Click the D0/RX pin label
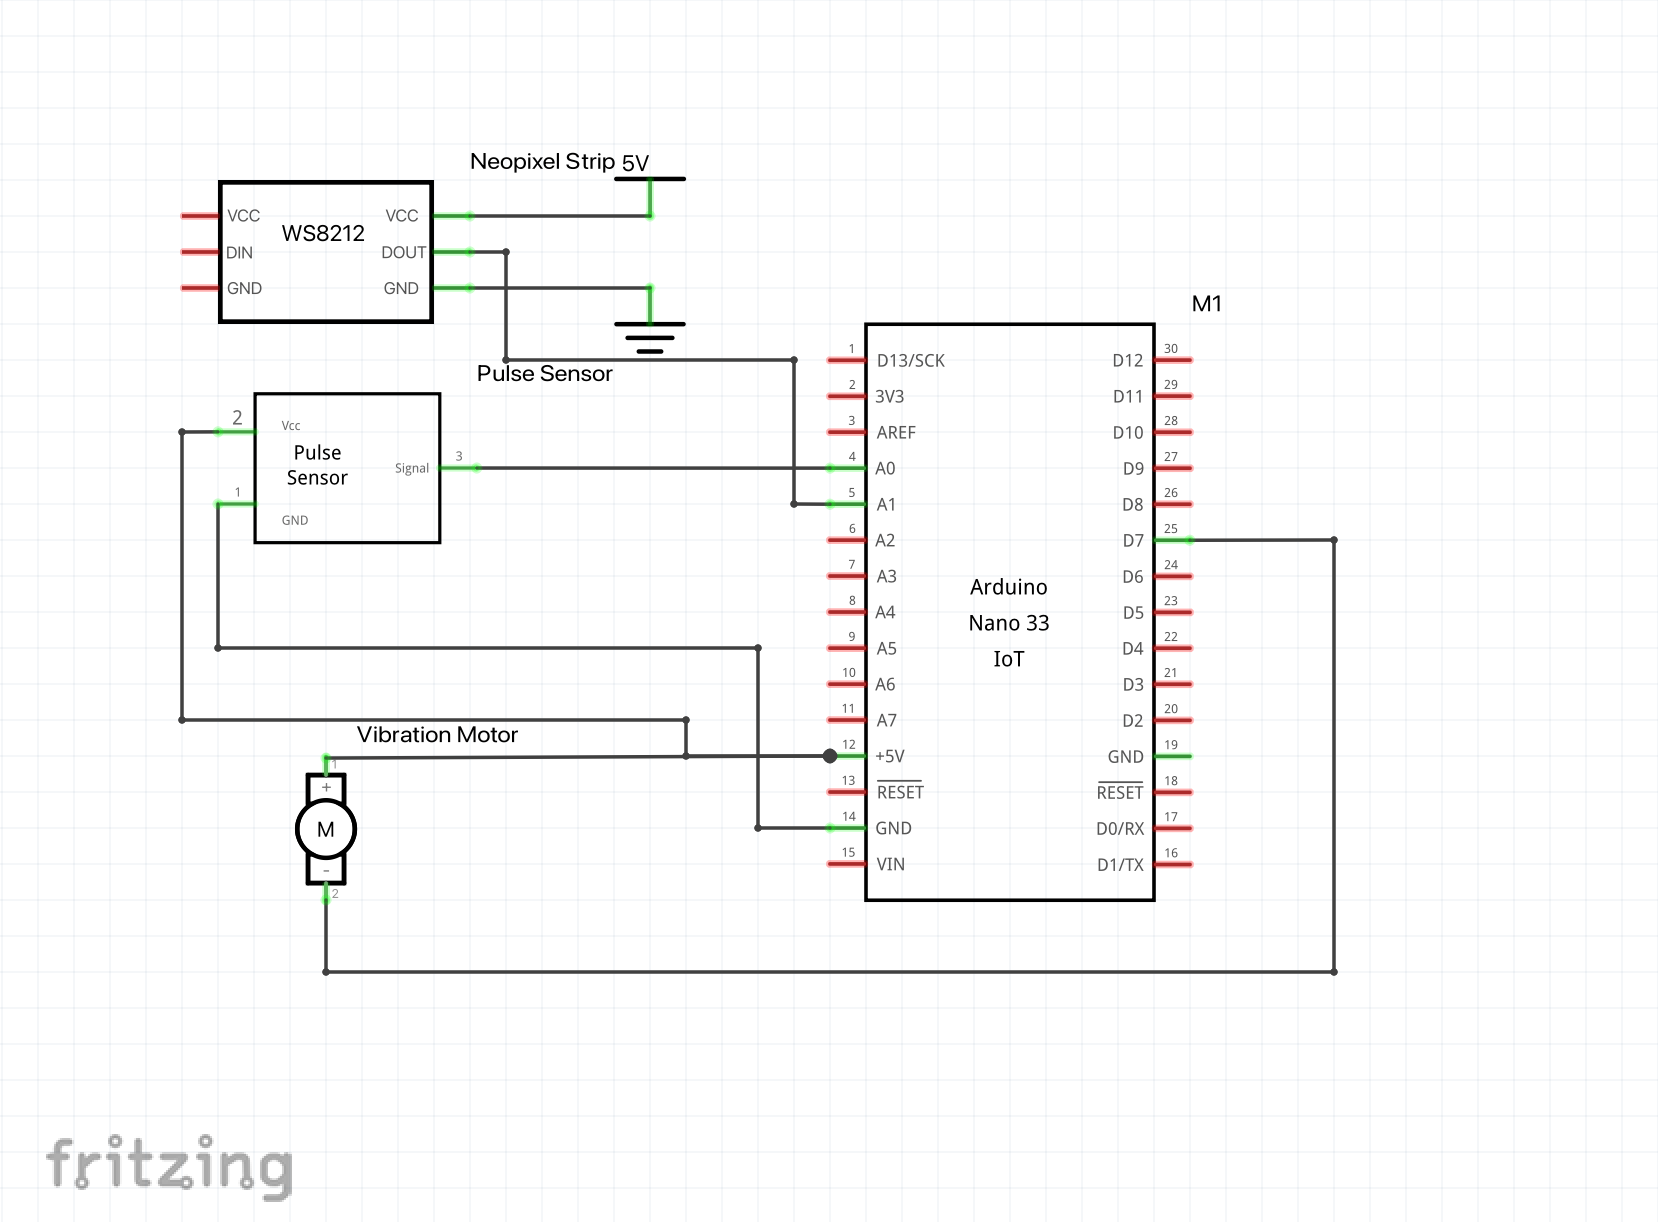1658x1222 pixels. click(1120, 828)
